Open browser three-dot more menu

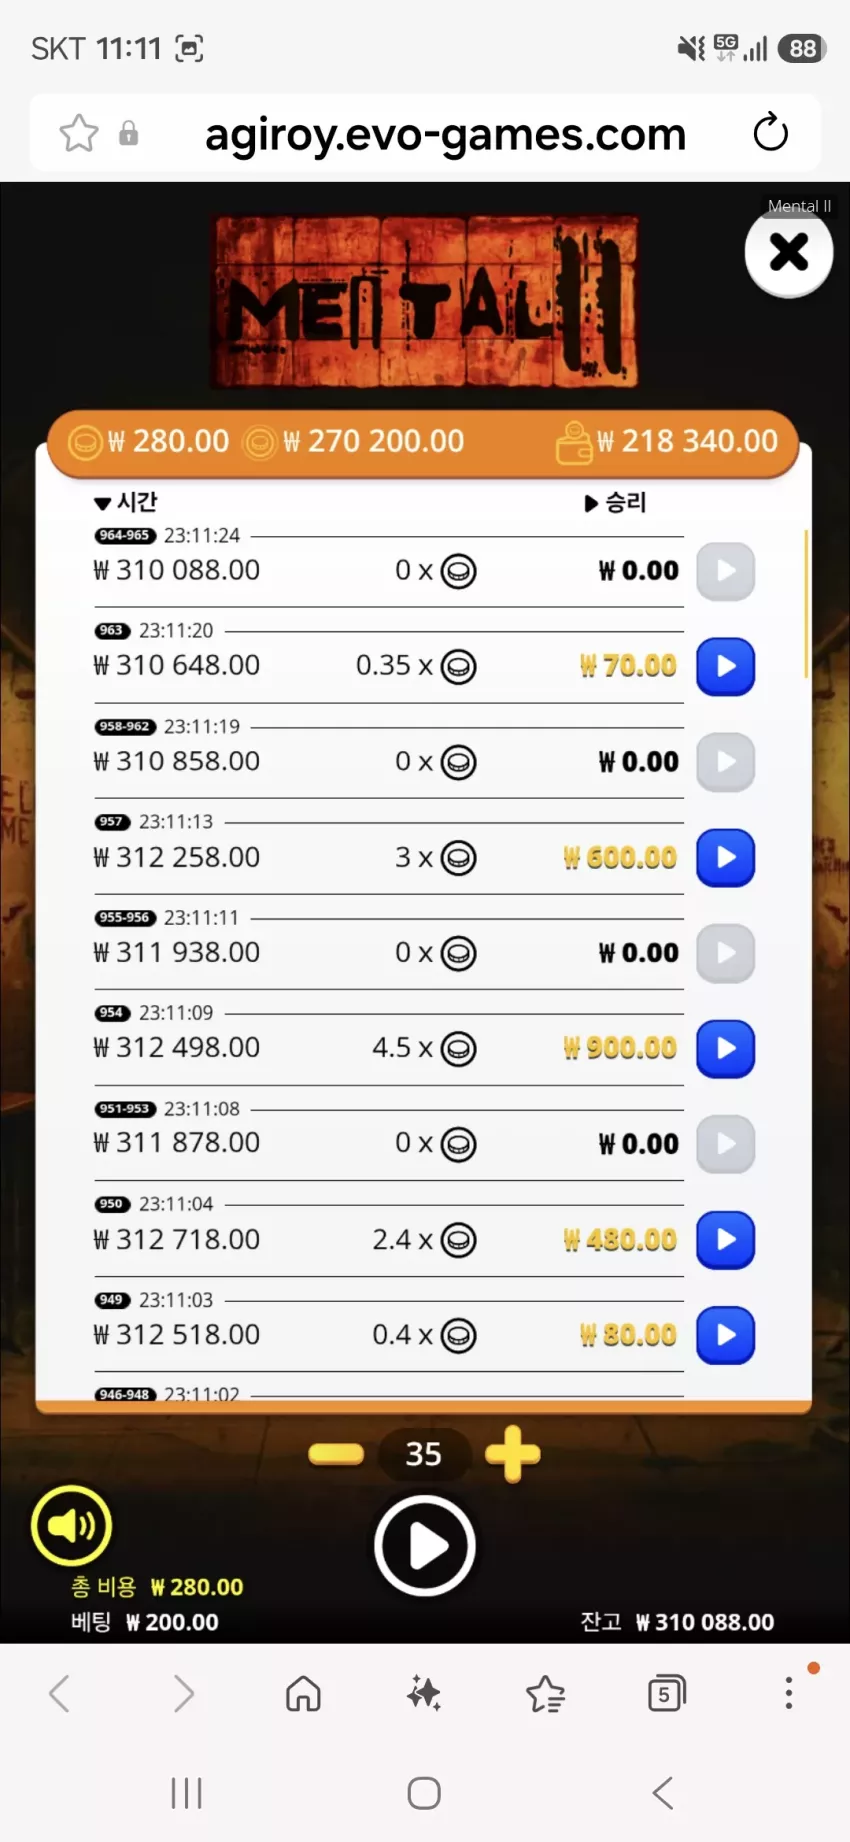coord(789,1693)
